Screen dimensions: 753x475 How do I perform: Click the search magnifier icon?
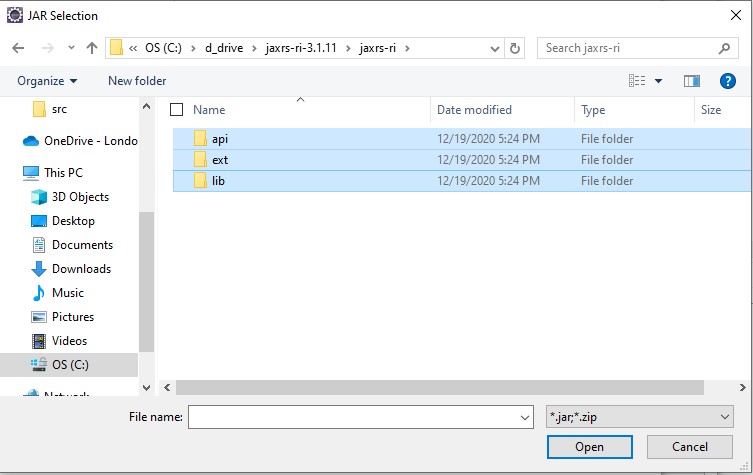724,48
